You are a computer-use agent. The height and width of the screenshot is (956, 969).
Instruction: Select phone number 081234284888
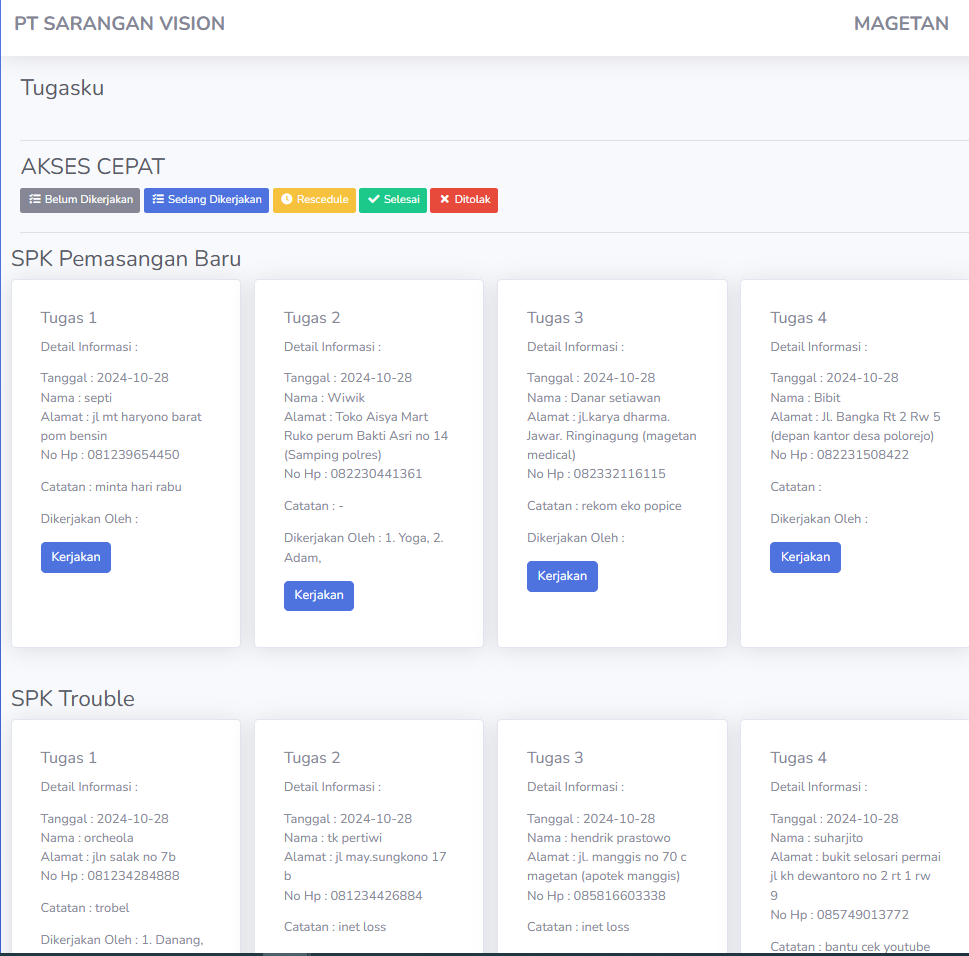pos(133,876)
